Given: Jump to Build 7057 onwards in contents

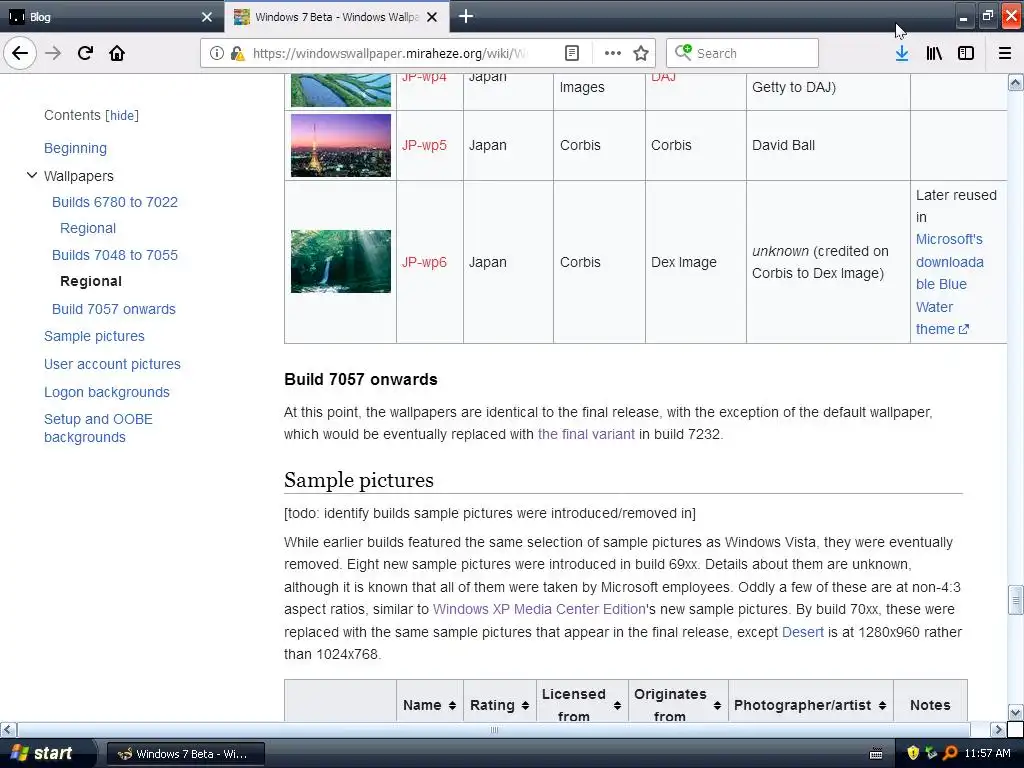Looking at the screenshot, I should point(114,309).
